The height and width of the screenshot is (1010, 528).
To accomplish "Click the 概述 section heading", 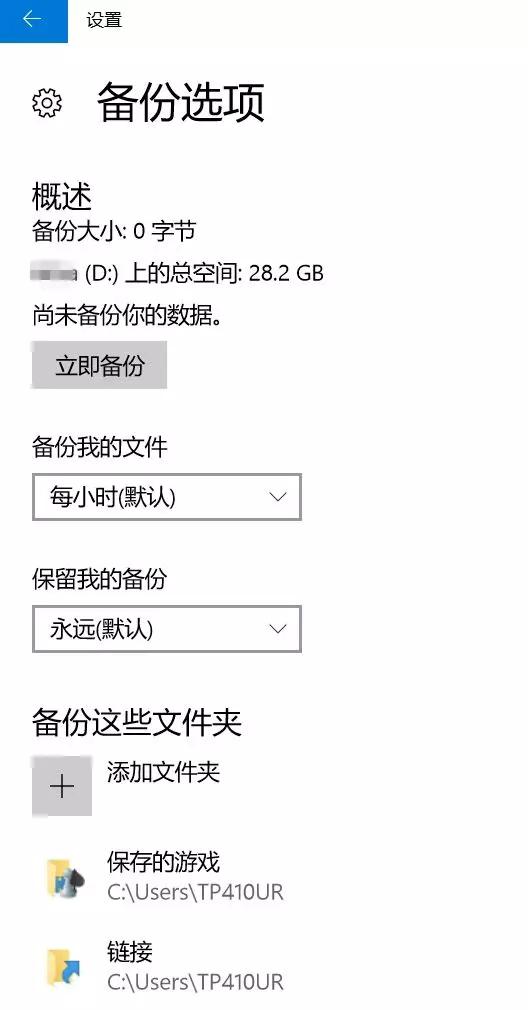I will pyautogui.click(x=62, y=196).
